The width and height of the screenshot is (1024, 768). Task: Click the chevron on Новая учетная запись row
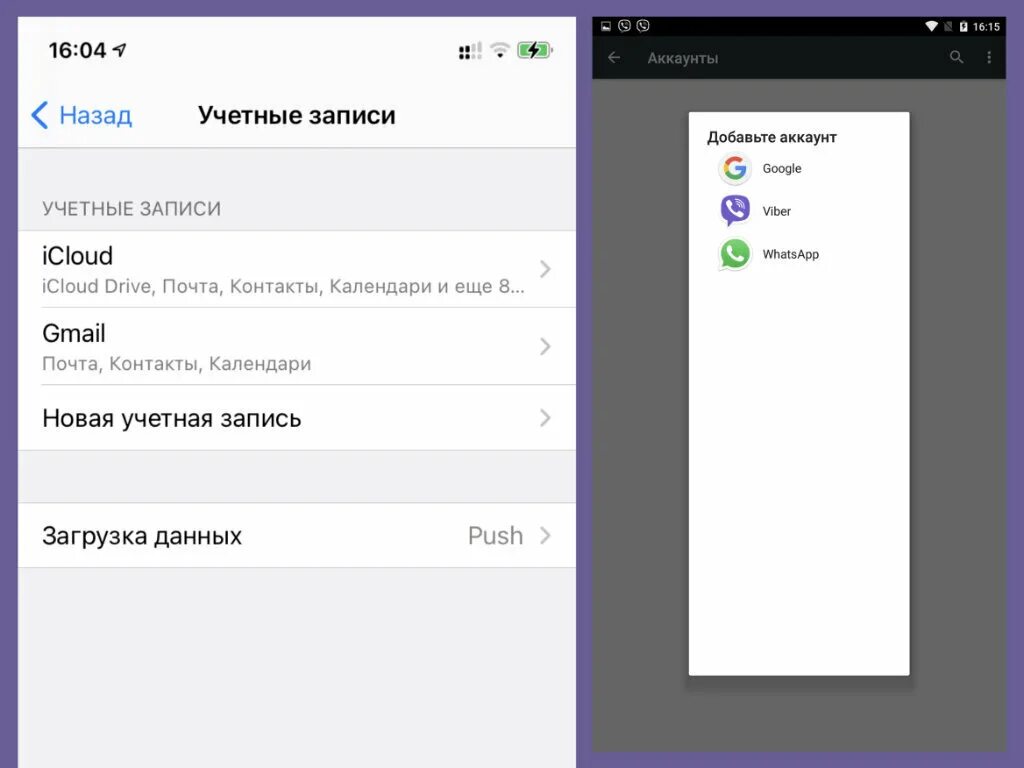click(545, 418)
